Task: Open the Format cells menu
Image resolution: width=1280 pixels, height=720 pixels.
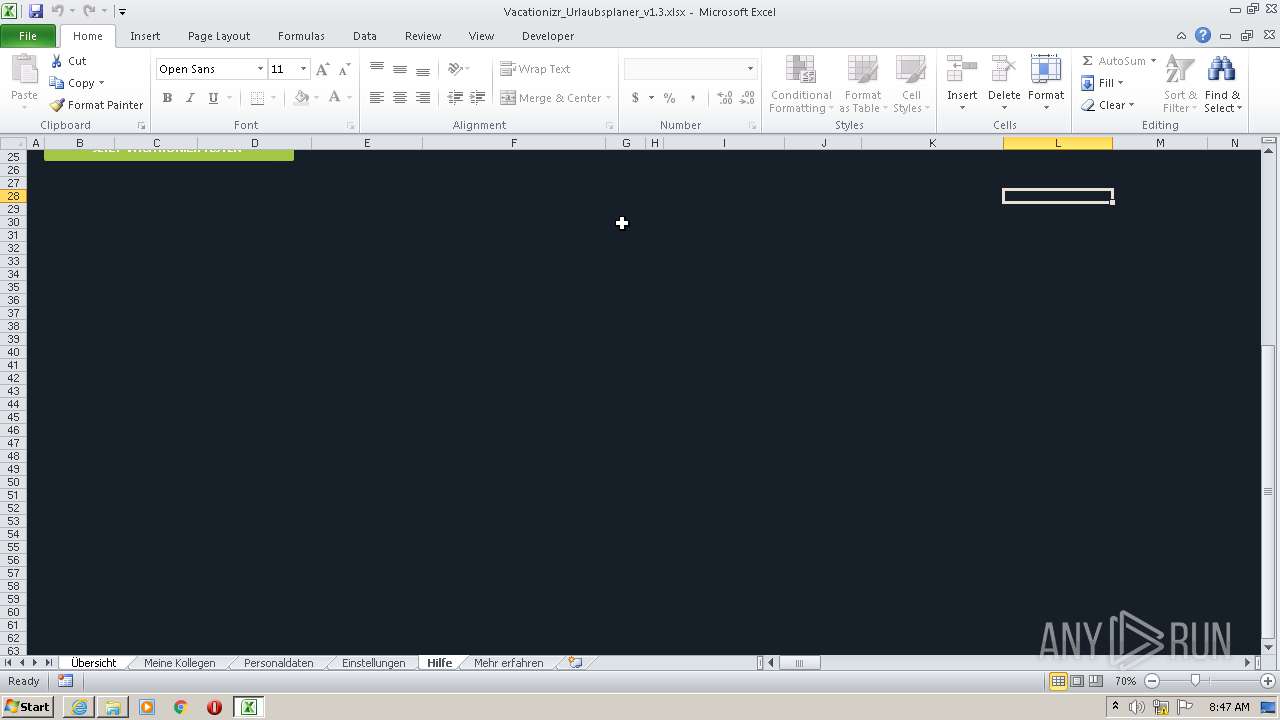Action: pos(1046,84)
